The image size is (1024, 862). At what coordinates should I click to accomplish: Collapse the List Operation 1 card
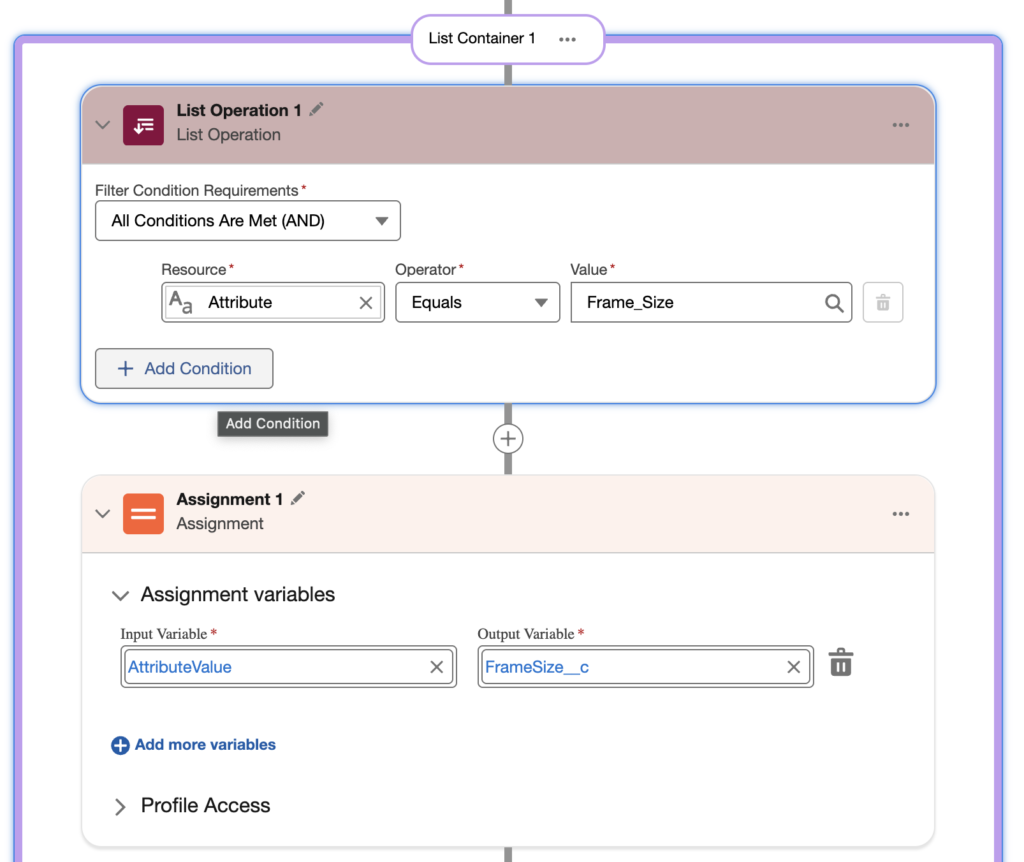(103, 124)
